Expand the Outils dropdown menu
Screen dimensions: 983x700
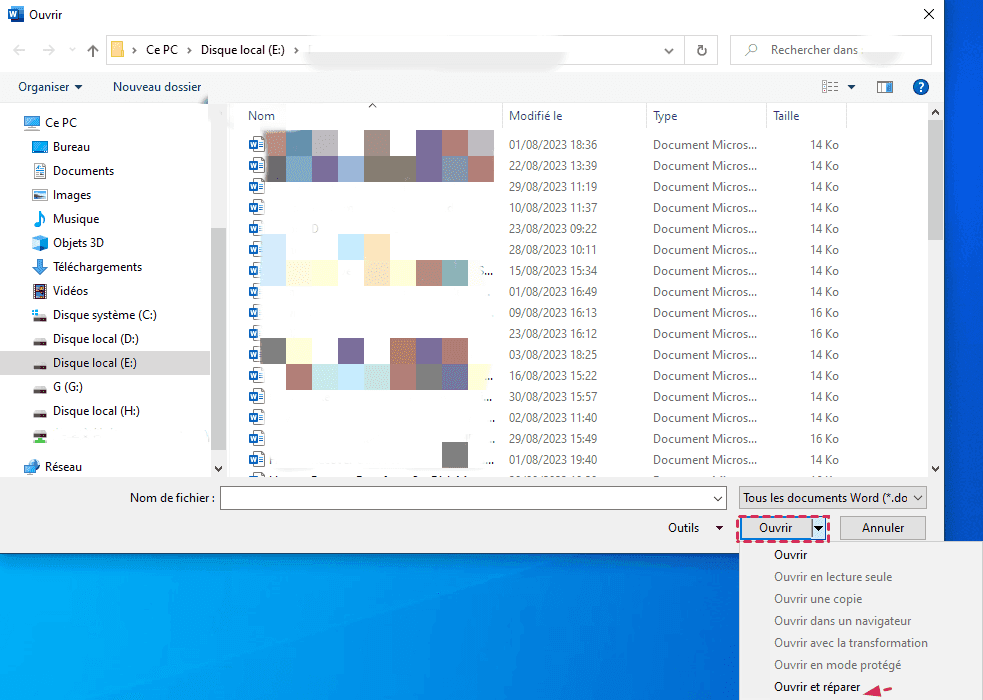[695, 528]
